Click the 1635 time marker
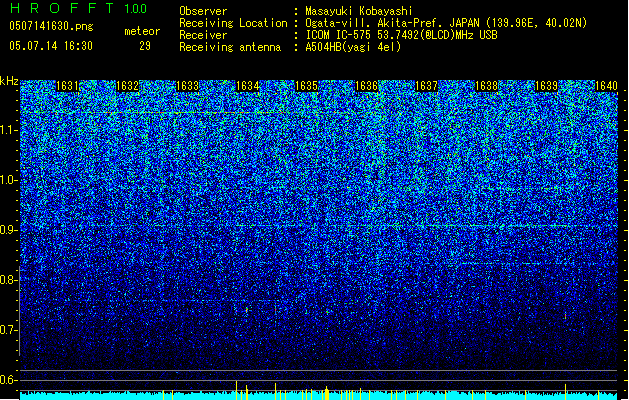629x400 pixels. click(307, 86)
